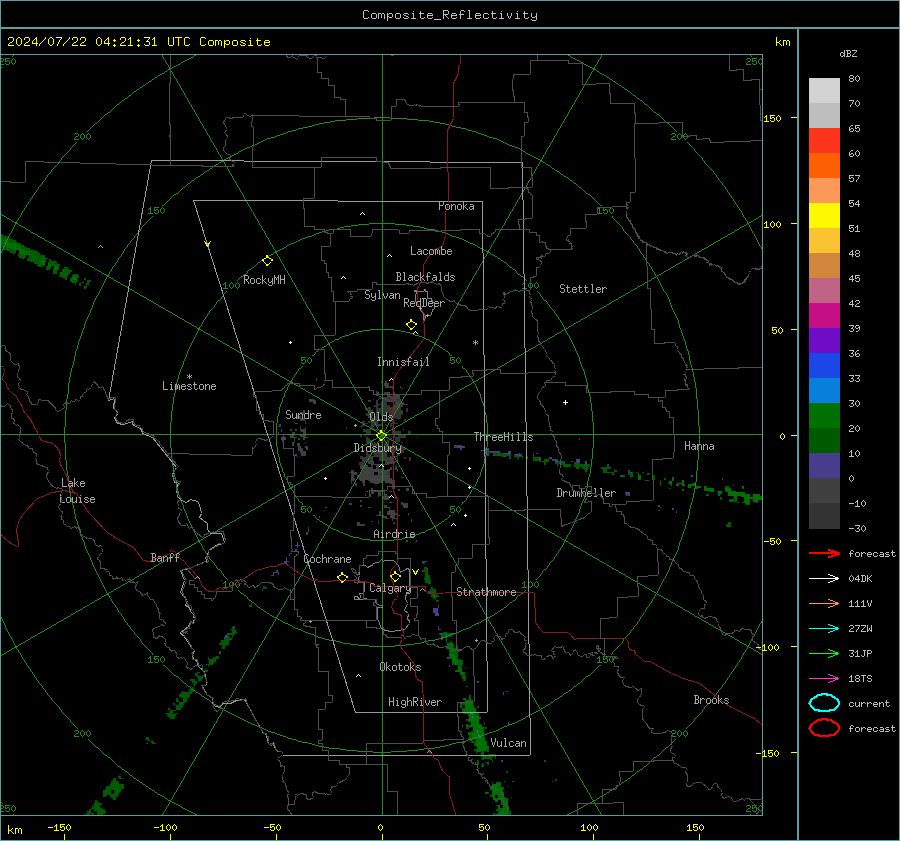
Task: Click the Calgary label
Action: tap(390, 588)
